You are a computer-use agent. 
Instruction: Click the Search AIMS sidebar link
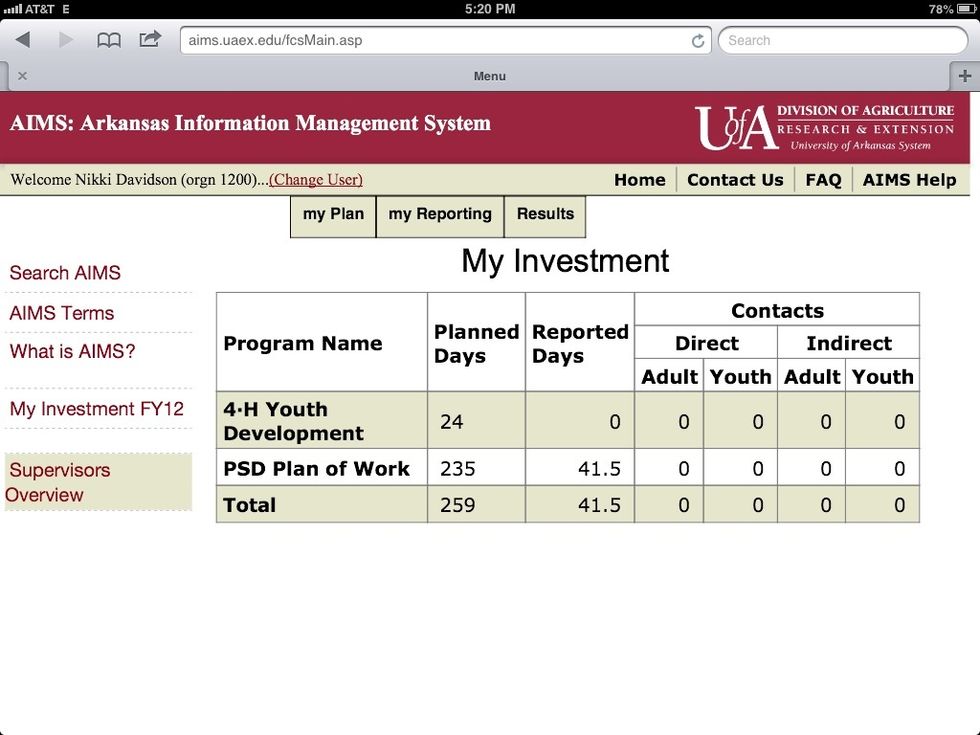(65, 273)
